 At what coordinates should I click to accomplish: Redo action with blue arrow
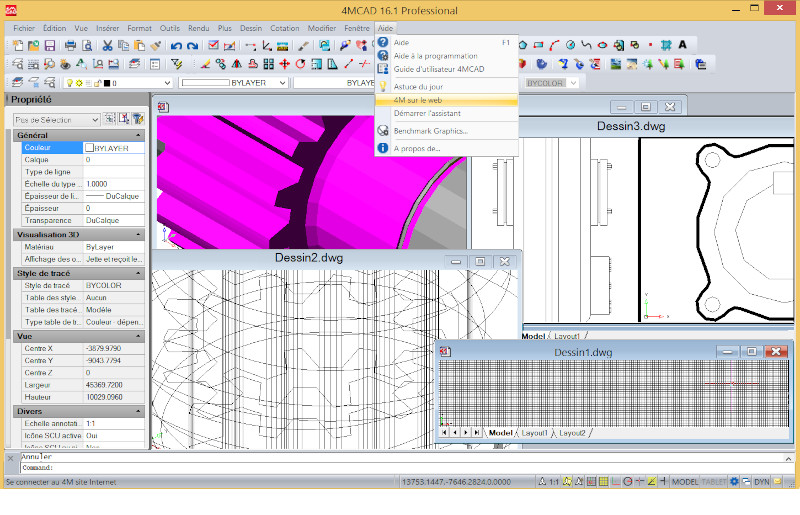[192, 46]
